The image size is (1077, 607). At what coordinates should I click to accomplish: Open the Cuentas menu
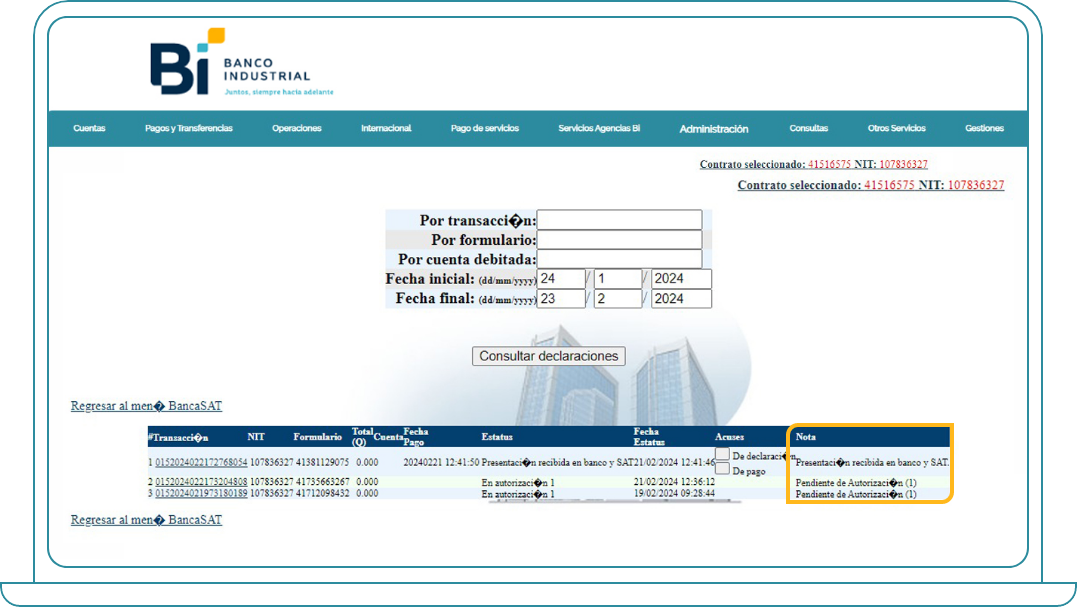click(89, 128)
